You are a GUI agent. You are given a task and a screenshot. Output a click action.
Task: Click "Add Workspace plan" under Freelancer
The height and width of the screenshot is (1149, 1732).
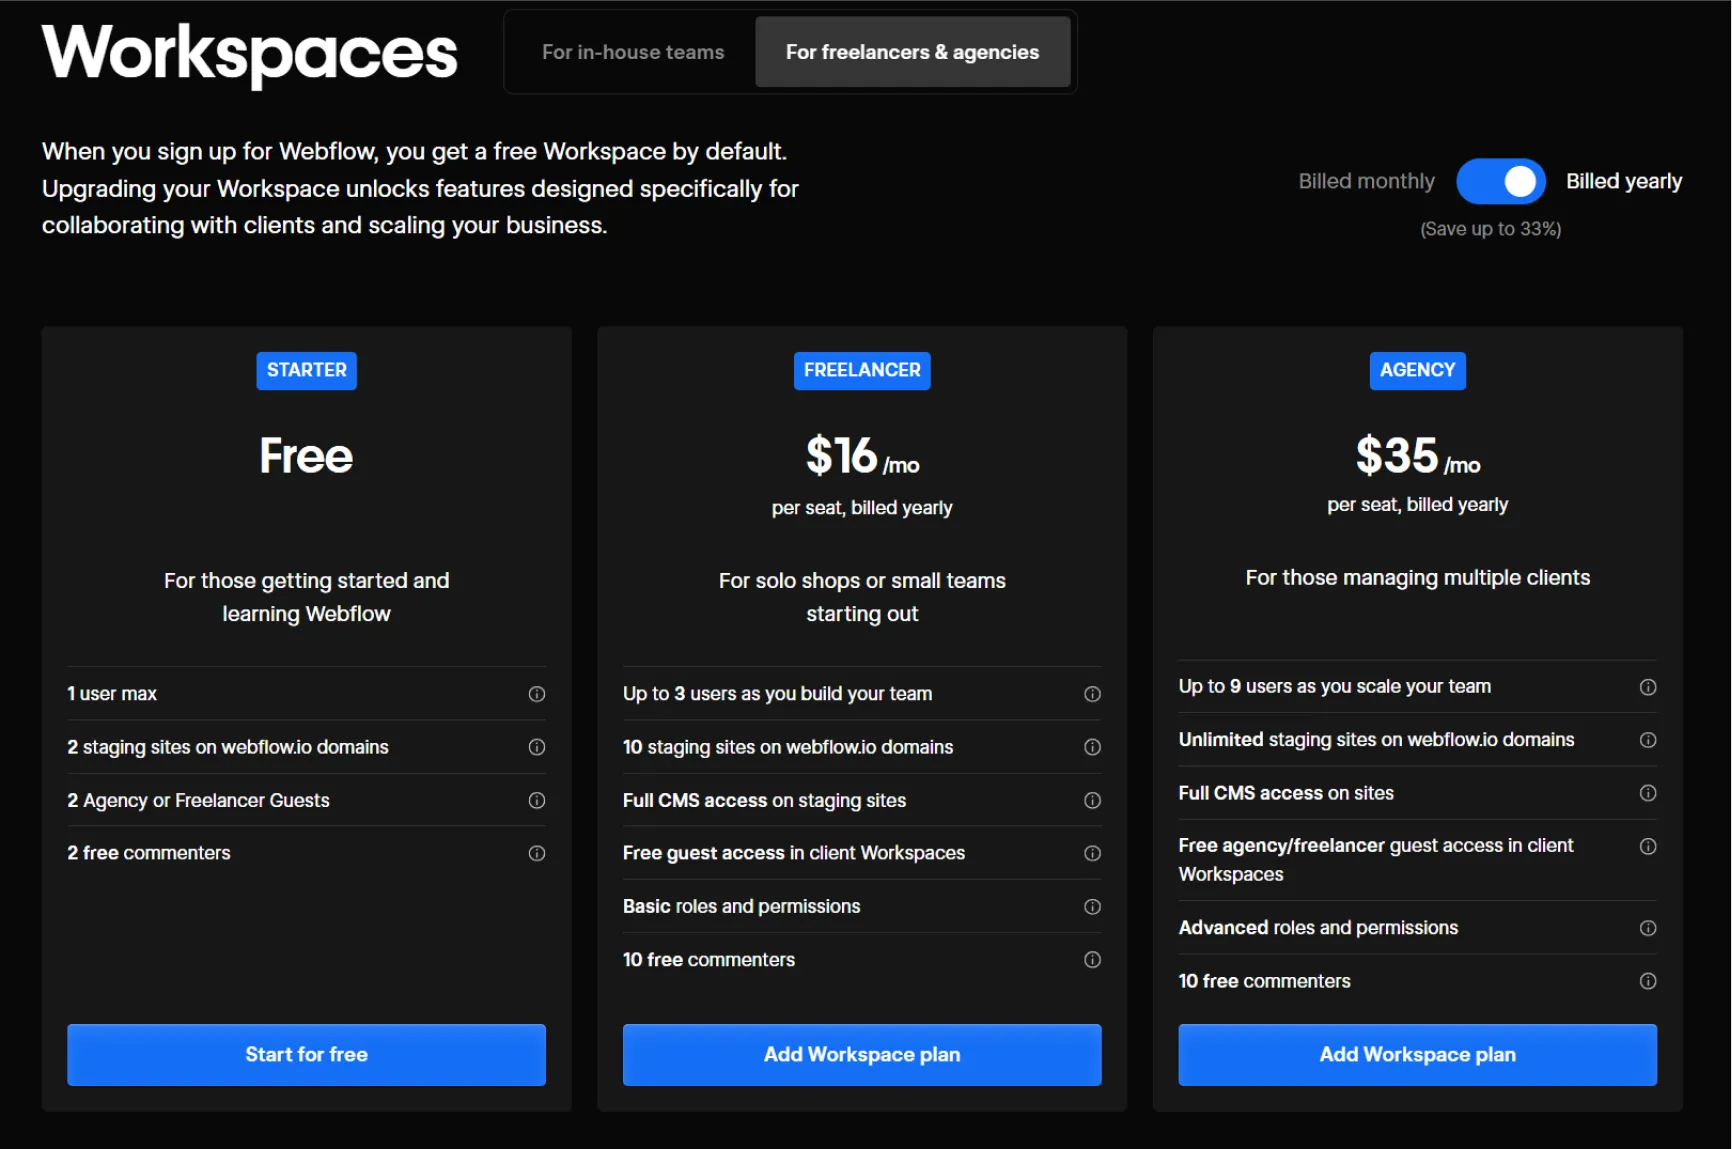click(x=861, y=1054)
